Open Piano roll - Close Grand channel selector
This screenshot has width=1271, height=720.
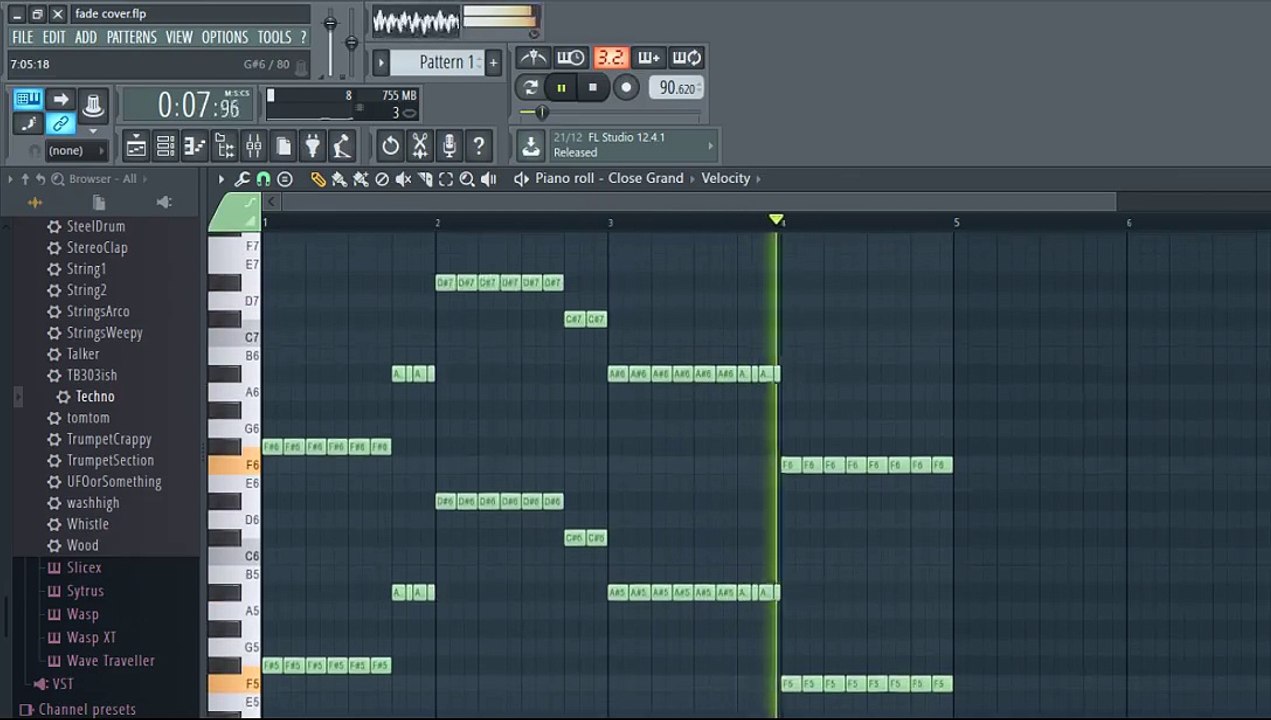point(609,178)
